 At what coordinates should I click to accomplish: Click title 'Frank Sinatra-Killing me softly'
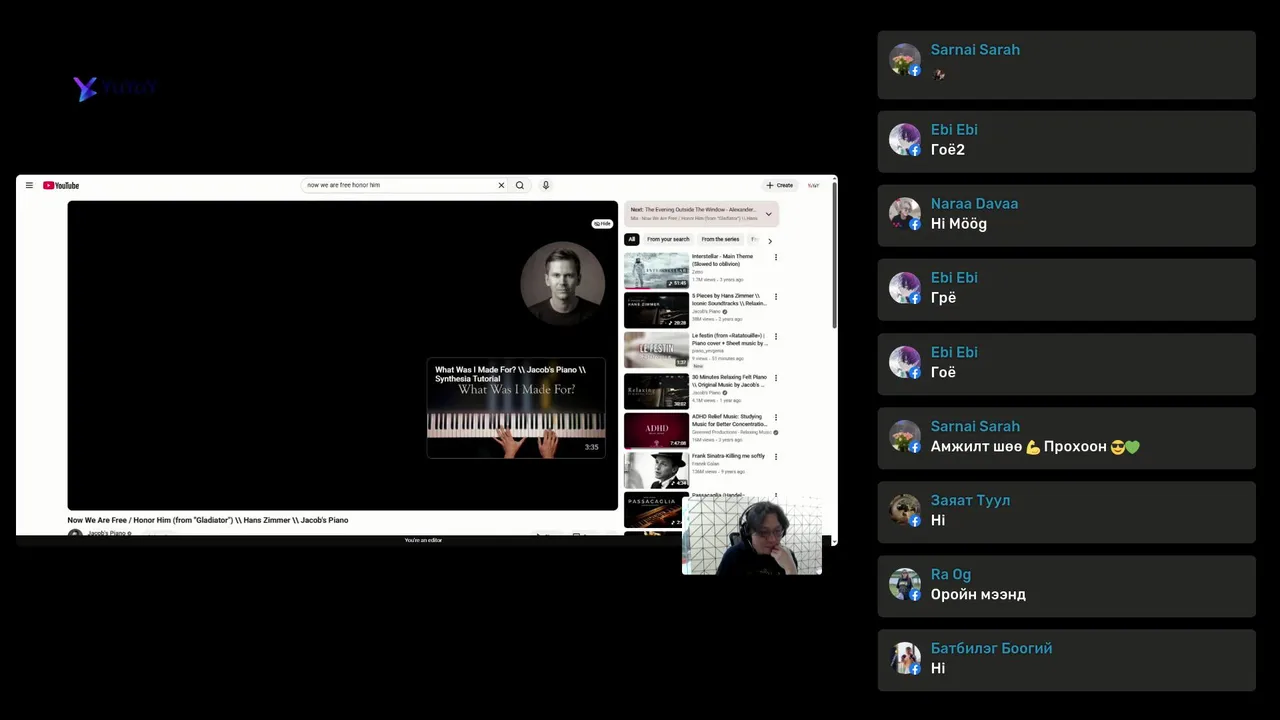tap(728, 456)
